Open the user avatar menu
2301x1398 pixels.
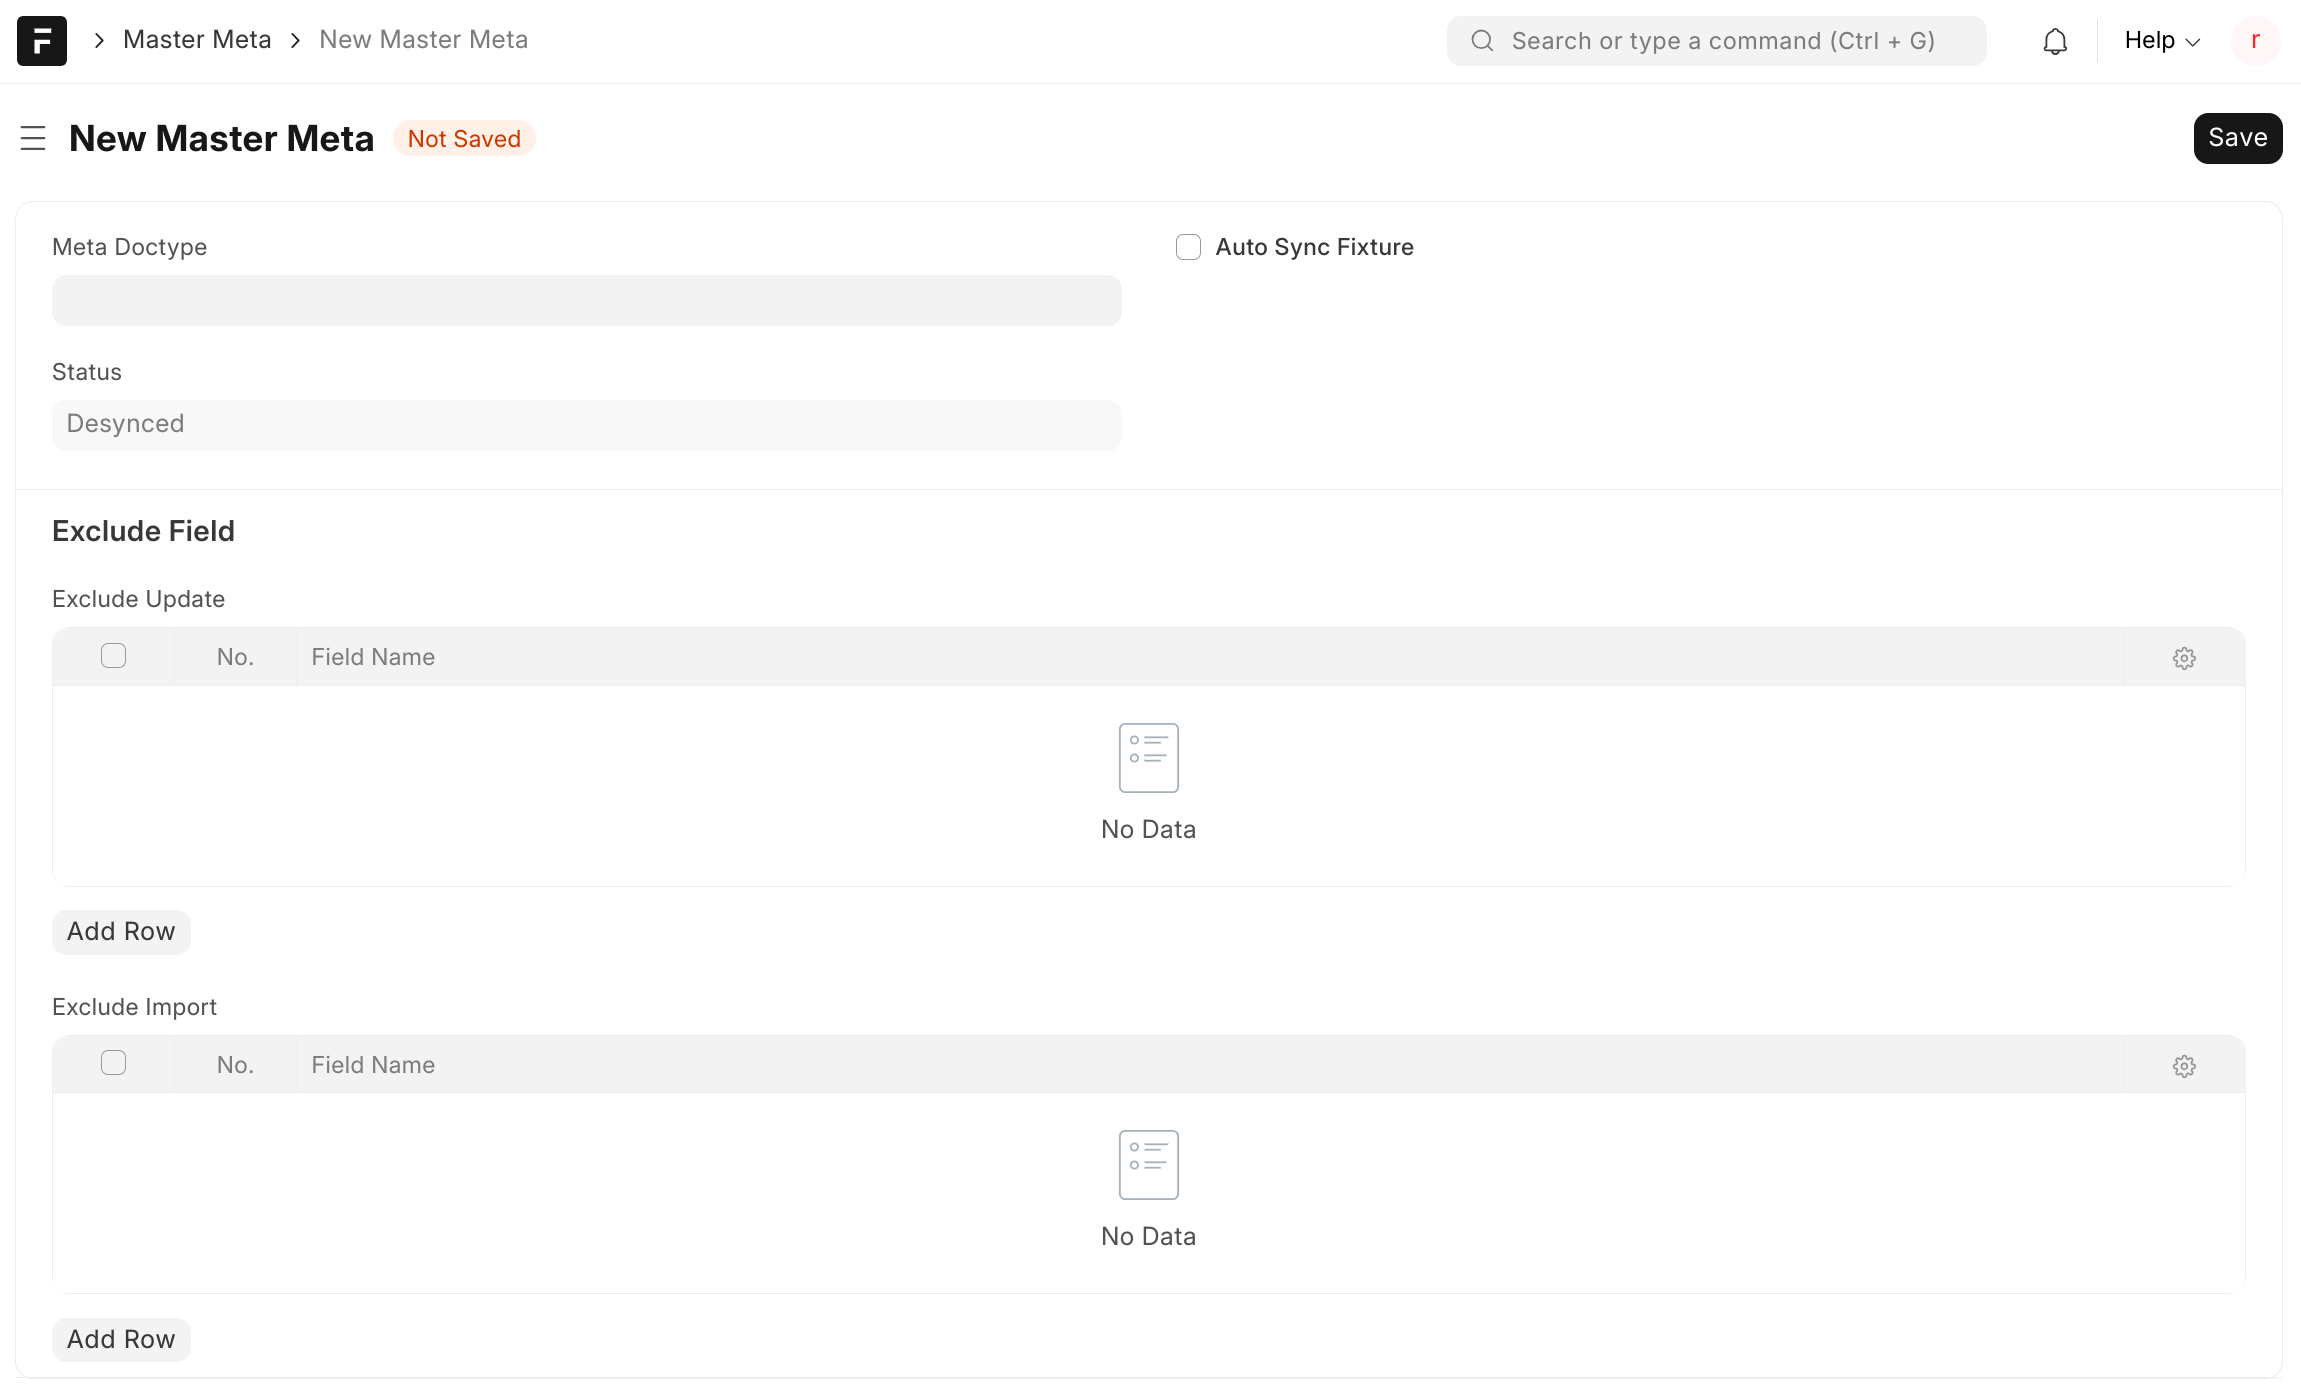click(2255, 41)
